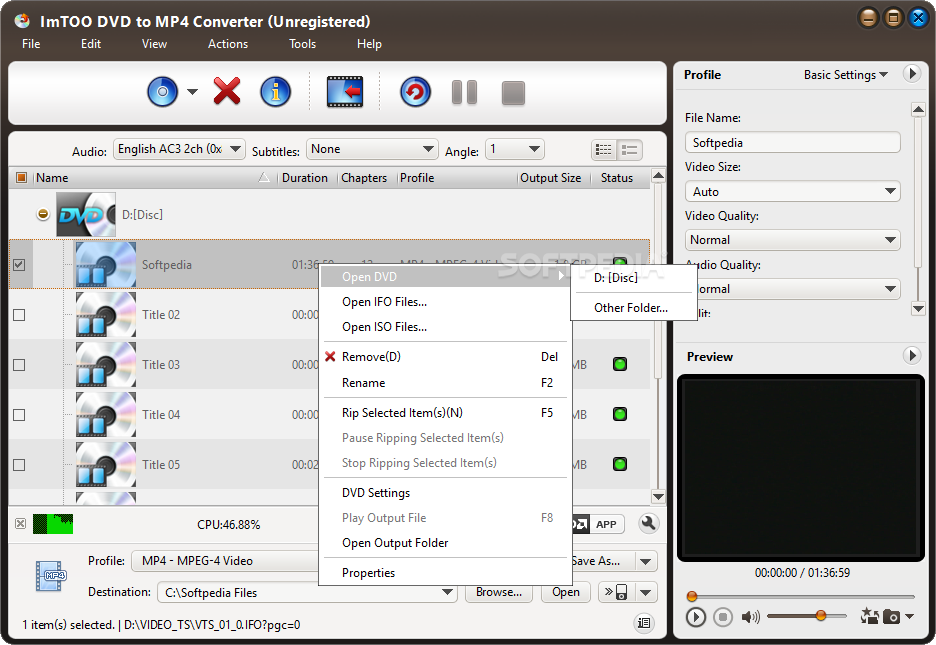The image size is (936, 645).
Task: Open the Save As dropdown arrow
Action: (645, 561)
